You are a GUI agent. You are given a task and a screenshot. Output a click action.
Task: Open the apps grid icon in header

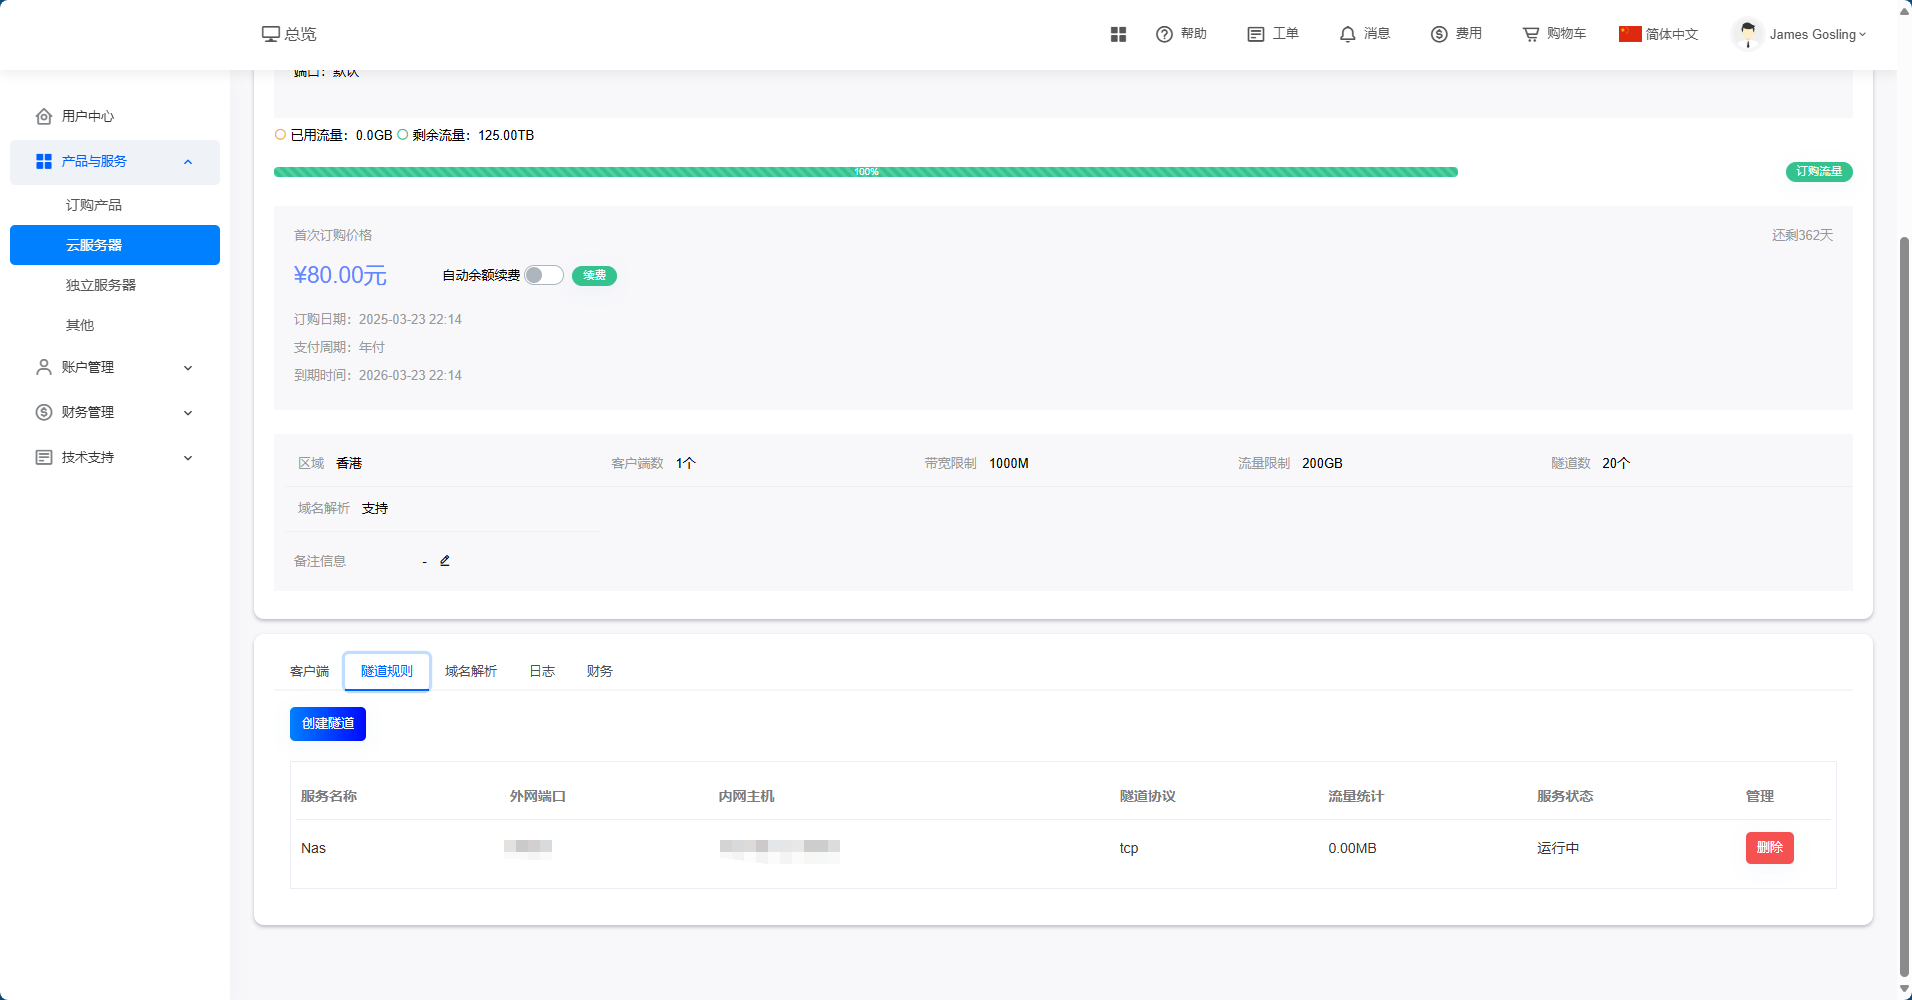point(1118,34)
